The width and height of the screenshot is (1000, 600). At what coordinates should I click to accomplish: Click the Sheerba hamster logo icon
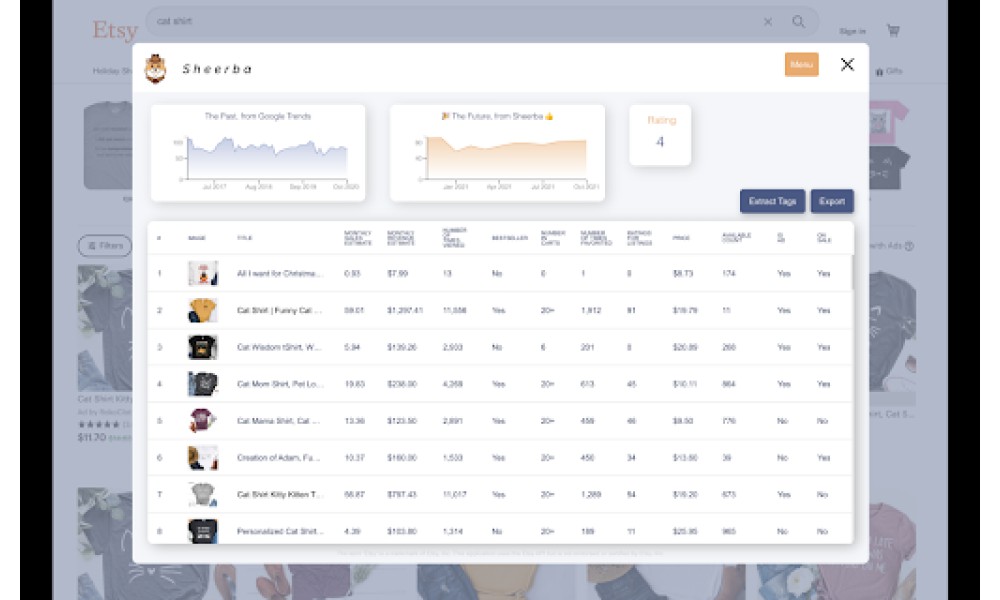(155, 69)
